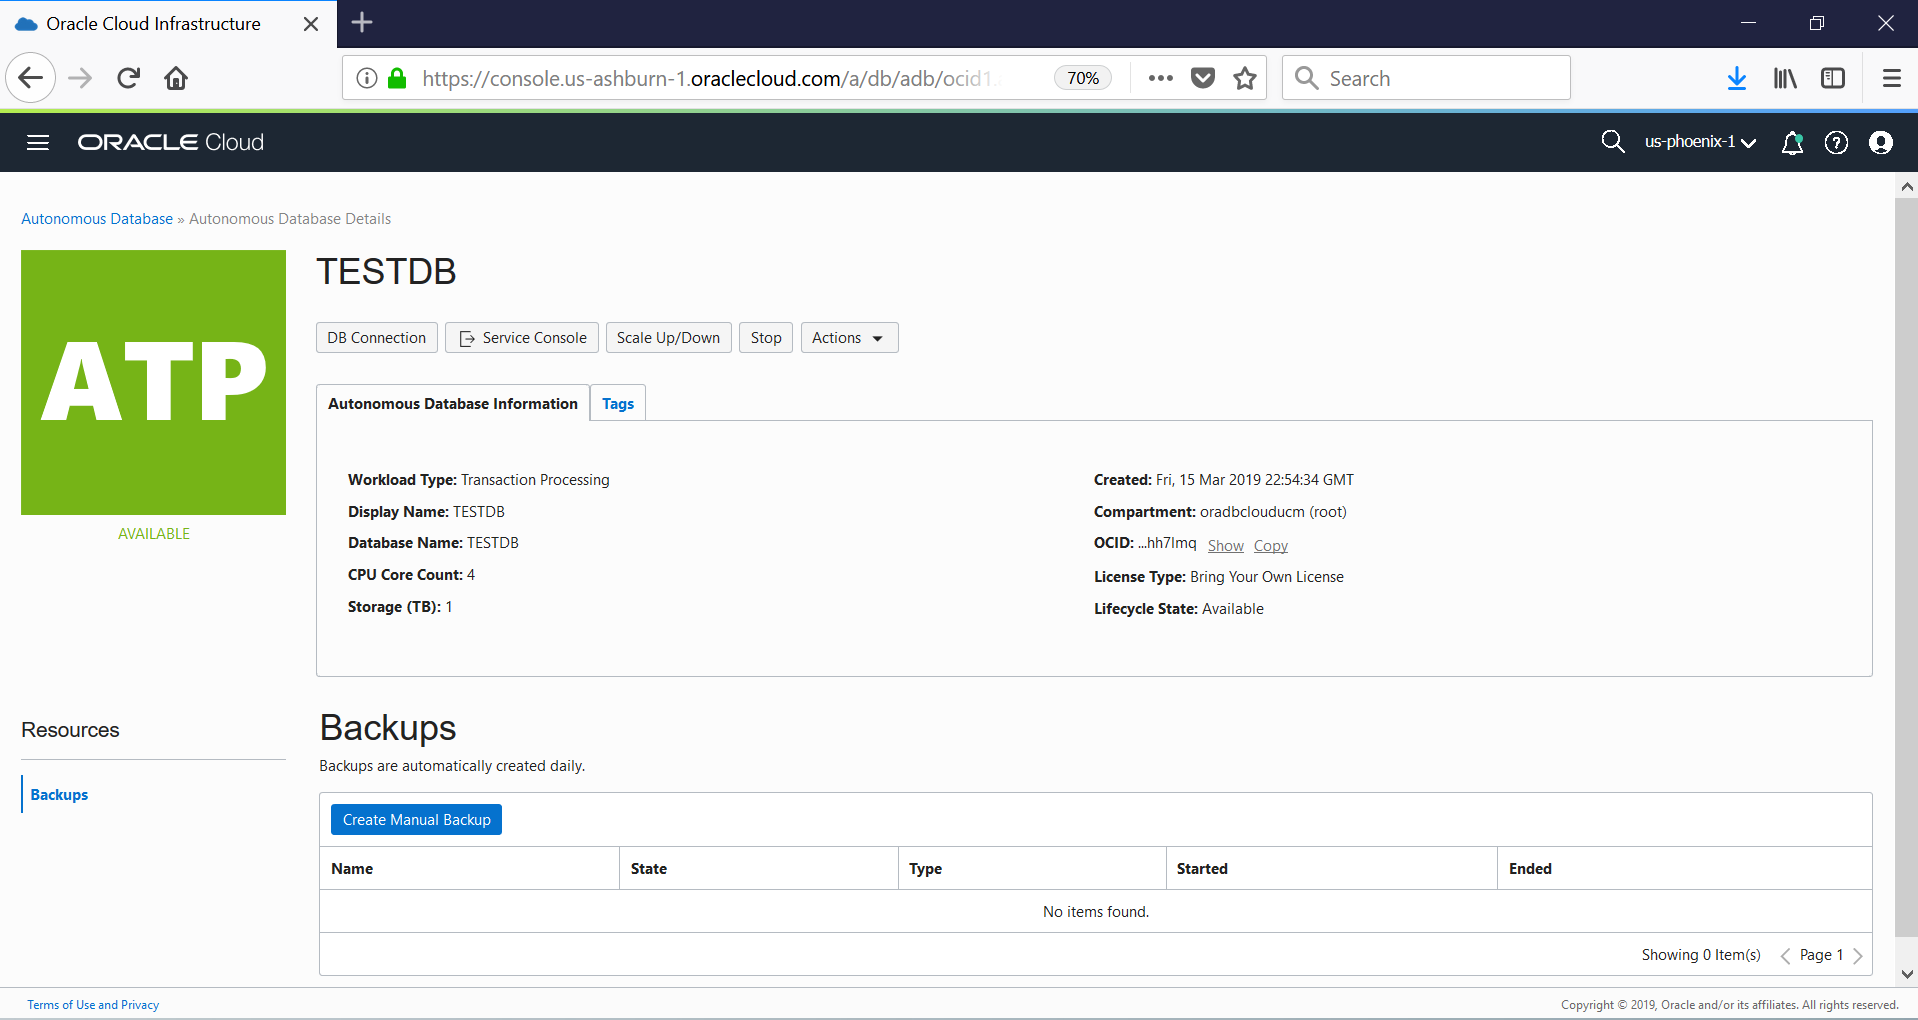
Task: Bookmark this page with the star
Action: point(1245,78)
